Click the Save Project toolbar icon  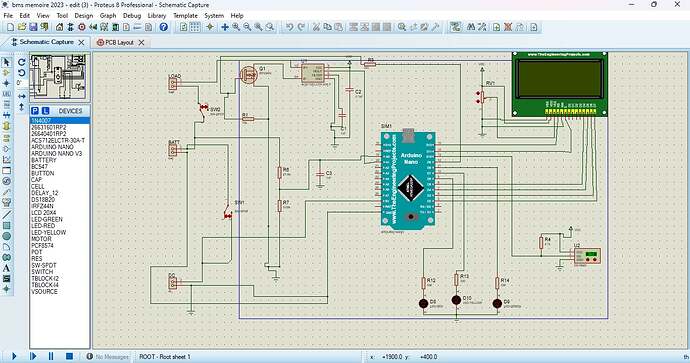click(33, 27)
